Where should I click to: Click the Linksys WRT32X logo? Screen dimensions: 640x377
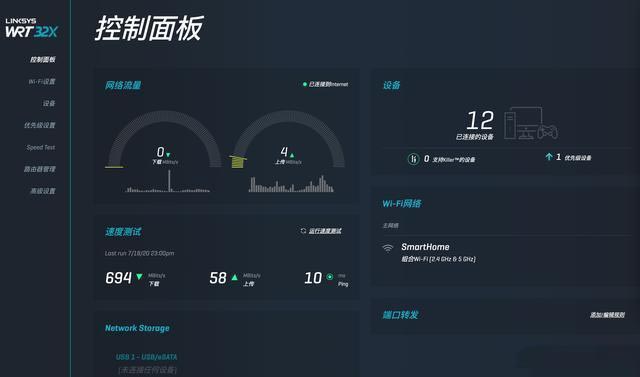click(x=32, y=28)
